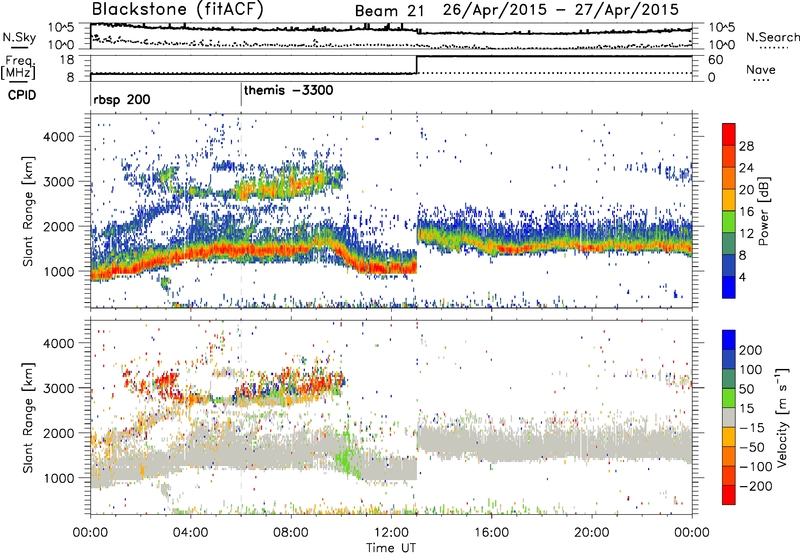Select the -15 tick on Velocity colorbar
This screenshot has width=800, height=554.
point(752,427)
